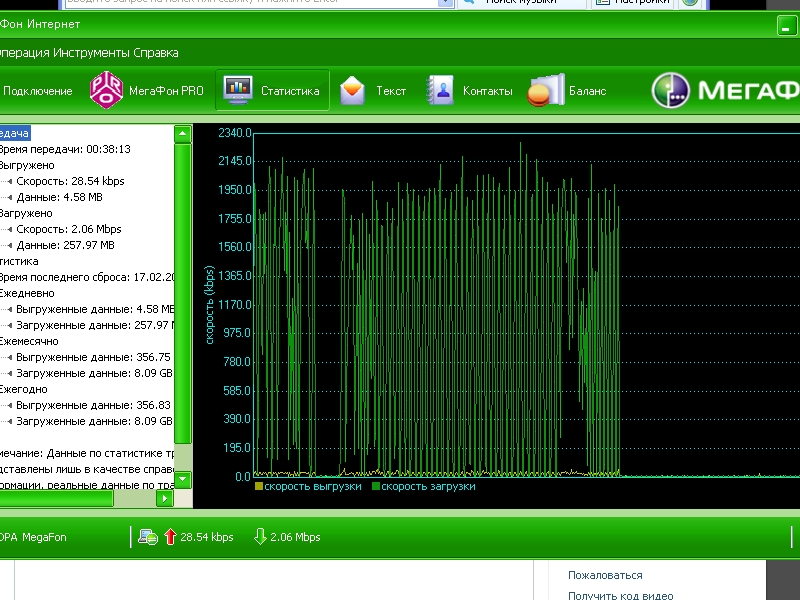This screenshot has width=800, height=600.
Task: Click the red upload arrow in status bar
Action: 170,537
